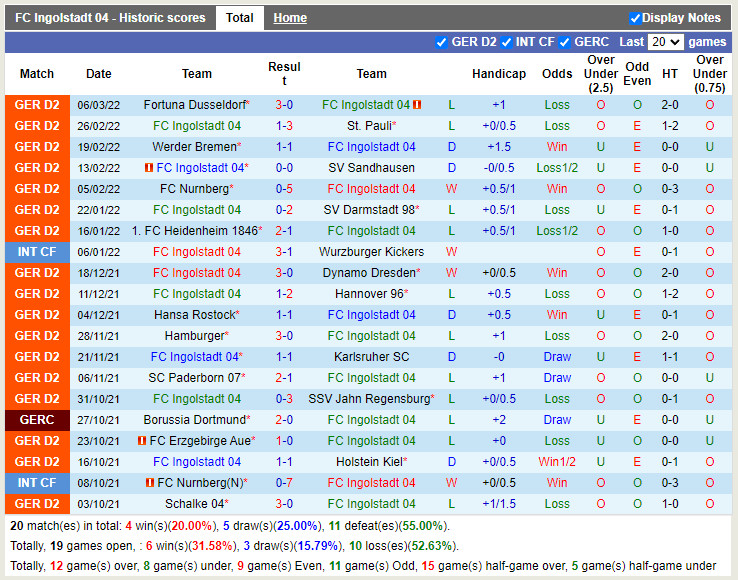Open the Borussia Dortmund team link

(x=194, y=420)
